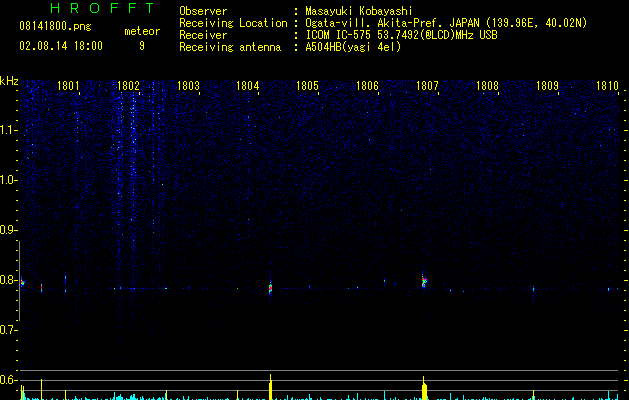Screen dimensions: 629x400
Task: Click the 1.0 frequency axis label
Action: point(8,180)
